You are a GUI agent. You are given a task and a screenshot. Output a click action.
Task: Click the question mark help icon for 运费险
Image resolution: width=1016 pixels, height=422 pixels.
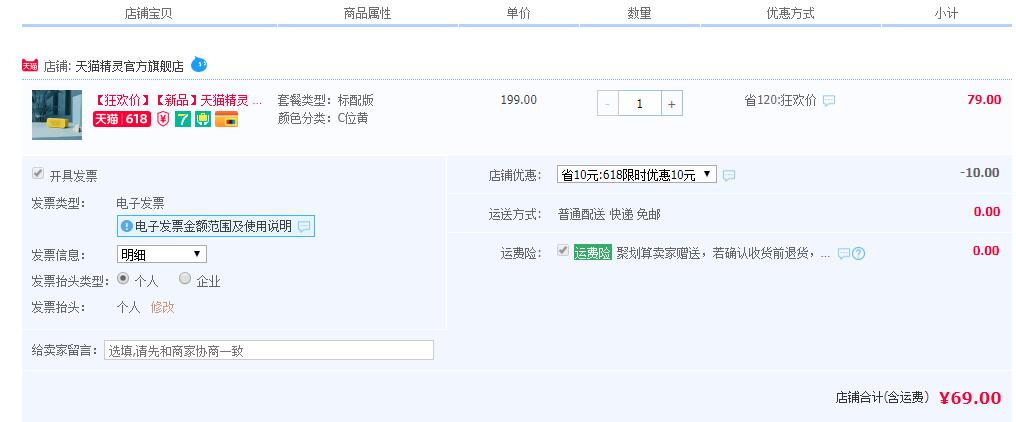(x=859, y=253)
